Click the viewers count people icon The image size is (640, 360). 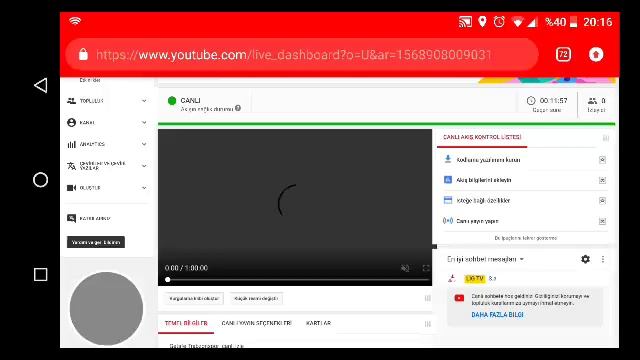coord(592,100)
